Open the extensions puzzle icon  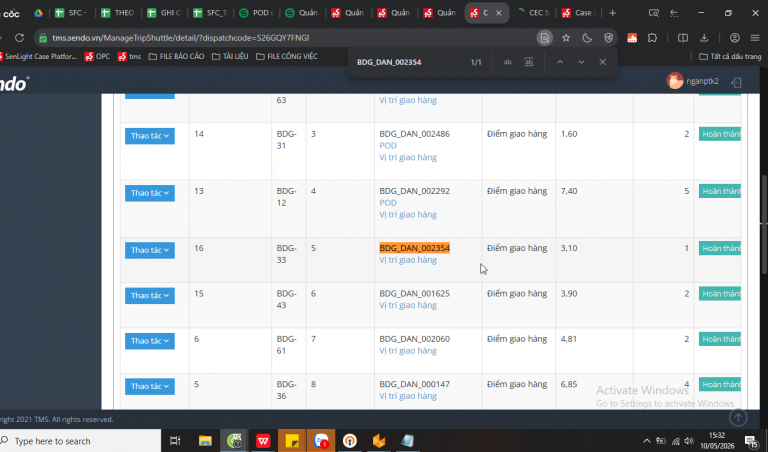coord(652,38)
